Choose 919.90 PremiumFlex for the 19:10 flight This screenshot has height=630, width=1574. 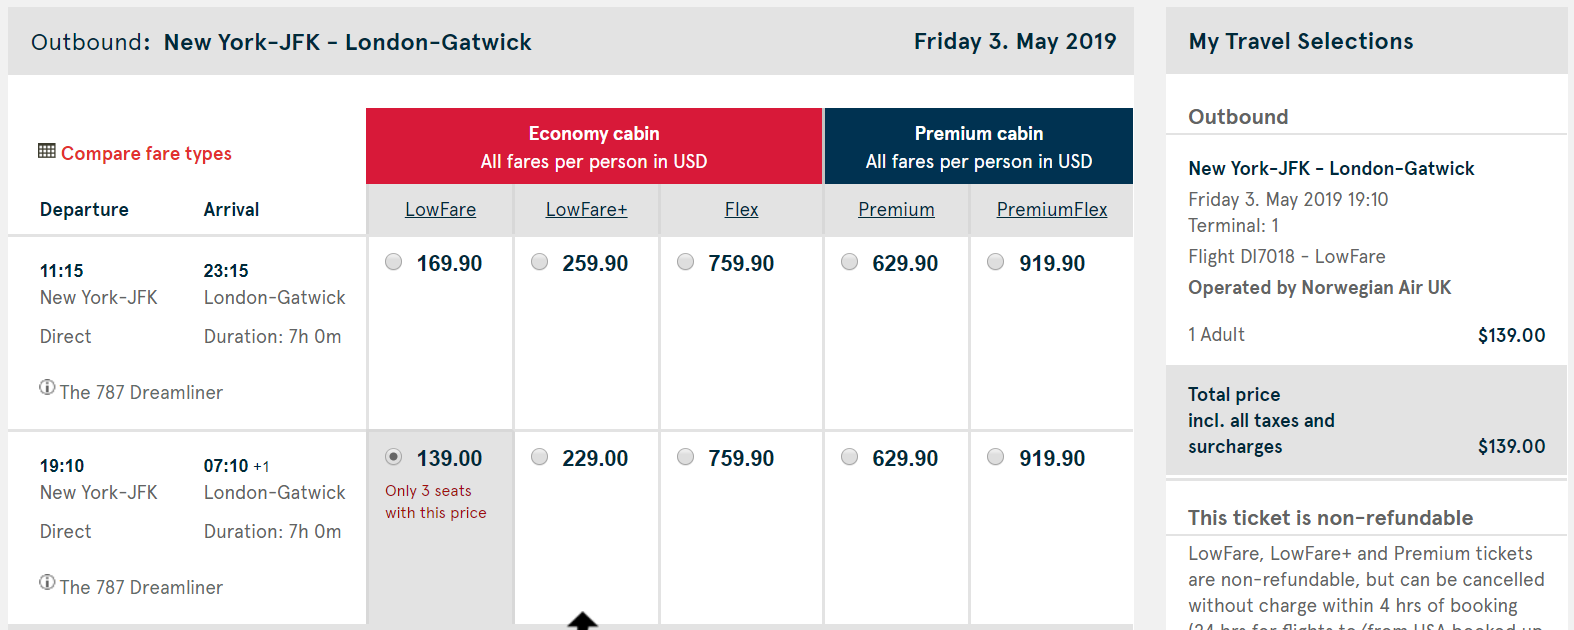point(996,457)
